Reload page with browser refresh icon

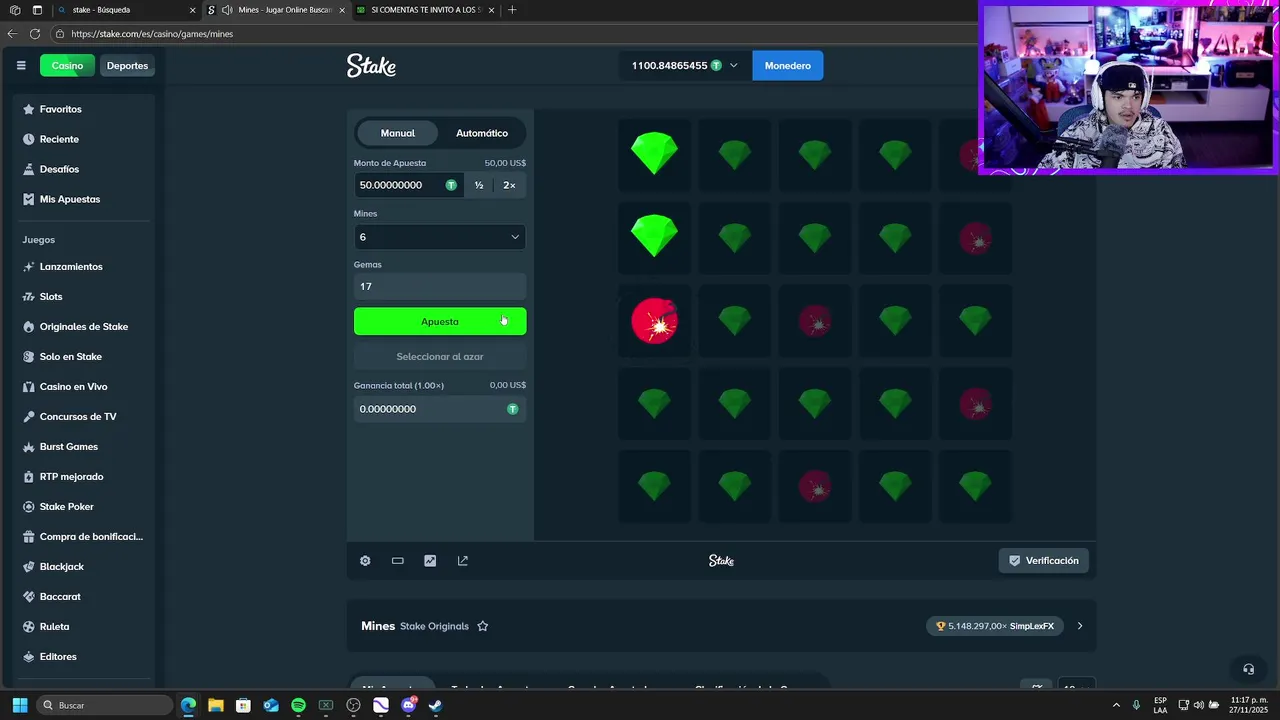tap(35, 33)
